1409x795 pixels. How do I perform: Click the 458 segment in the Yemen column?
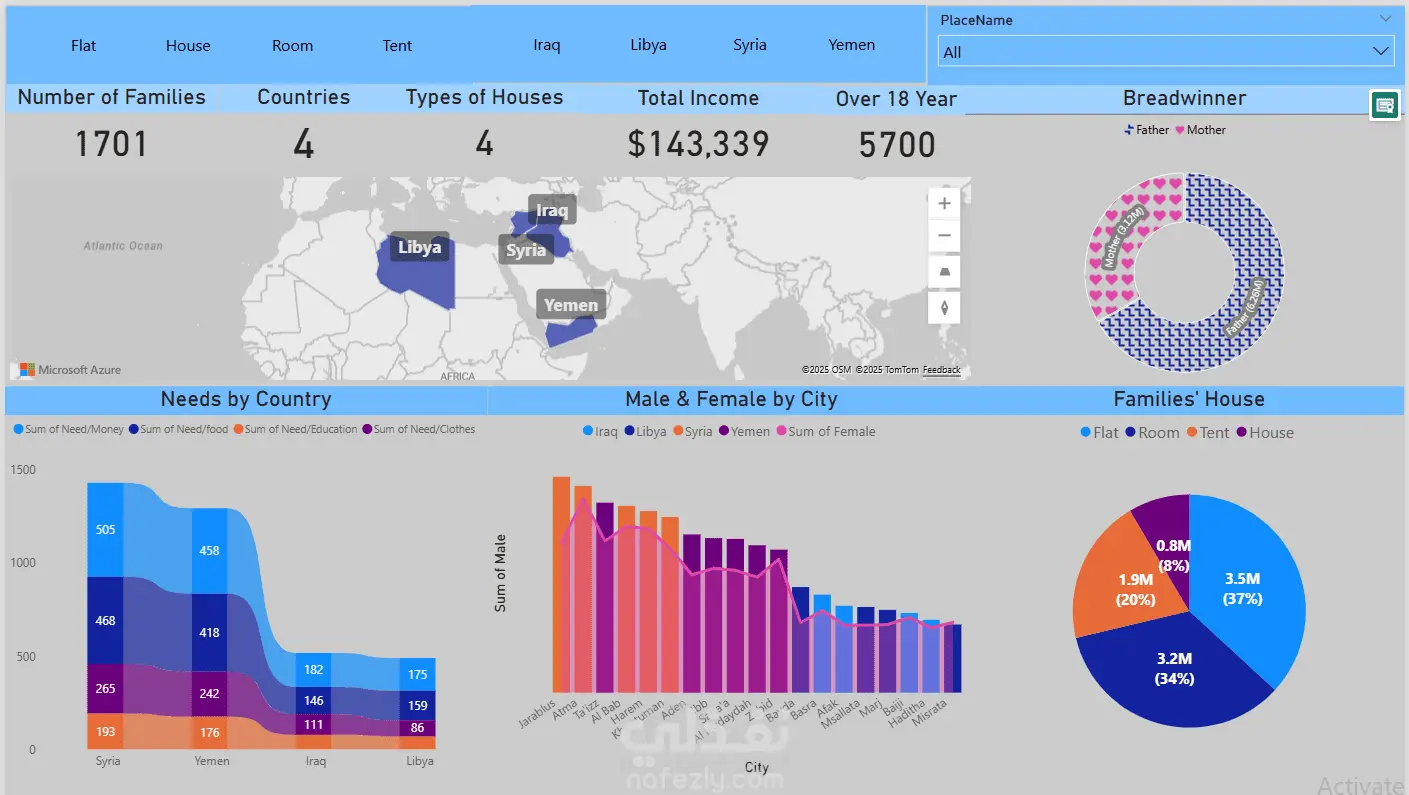(209, 551)
